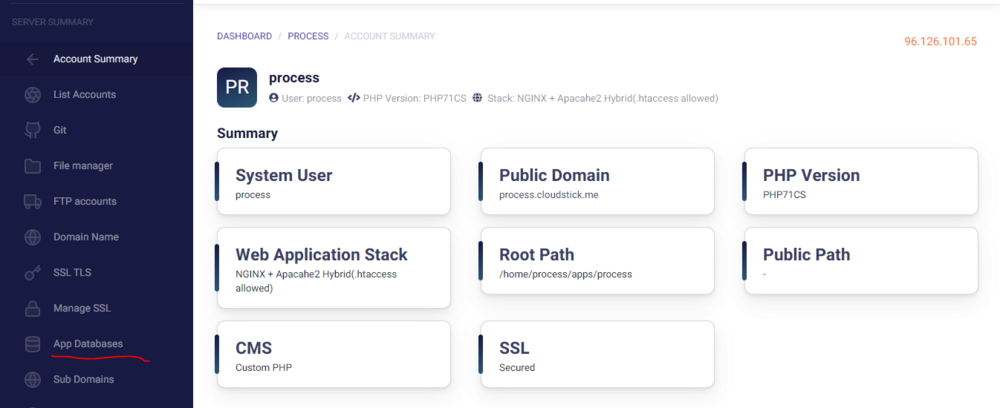Click the File manager folder icon
The width and height of the screenshot is (1000, 408).
pos(33,166)
